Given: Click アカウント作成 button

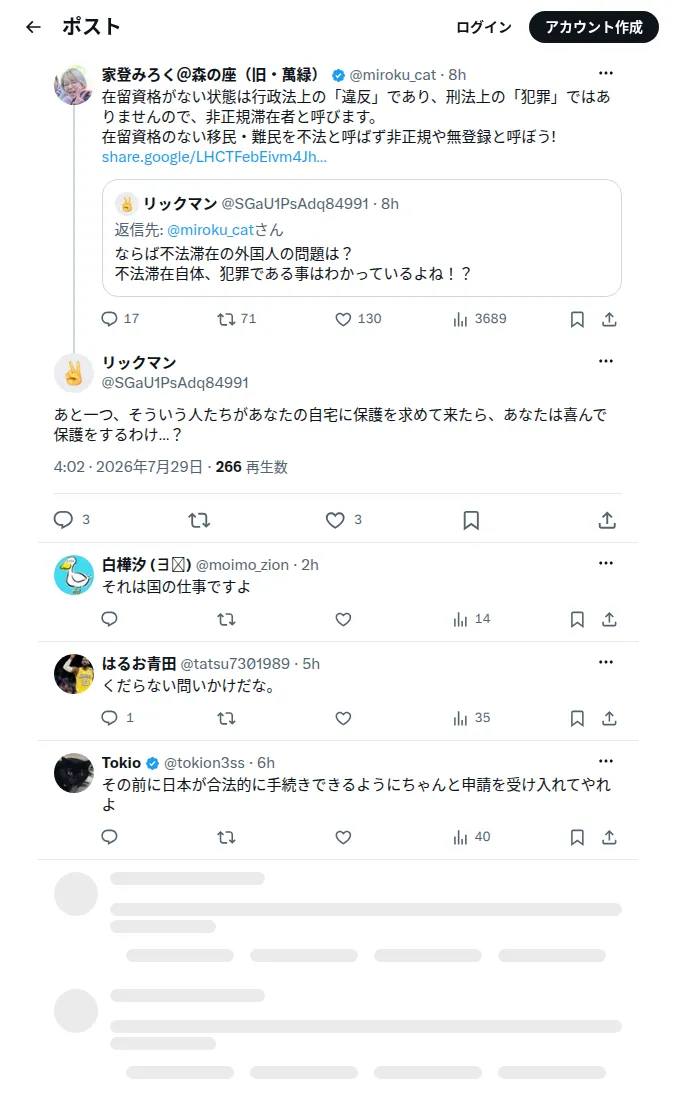Looking at the screenshot, I should click(x=593, y=27).
